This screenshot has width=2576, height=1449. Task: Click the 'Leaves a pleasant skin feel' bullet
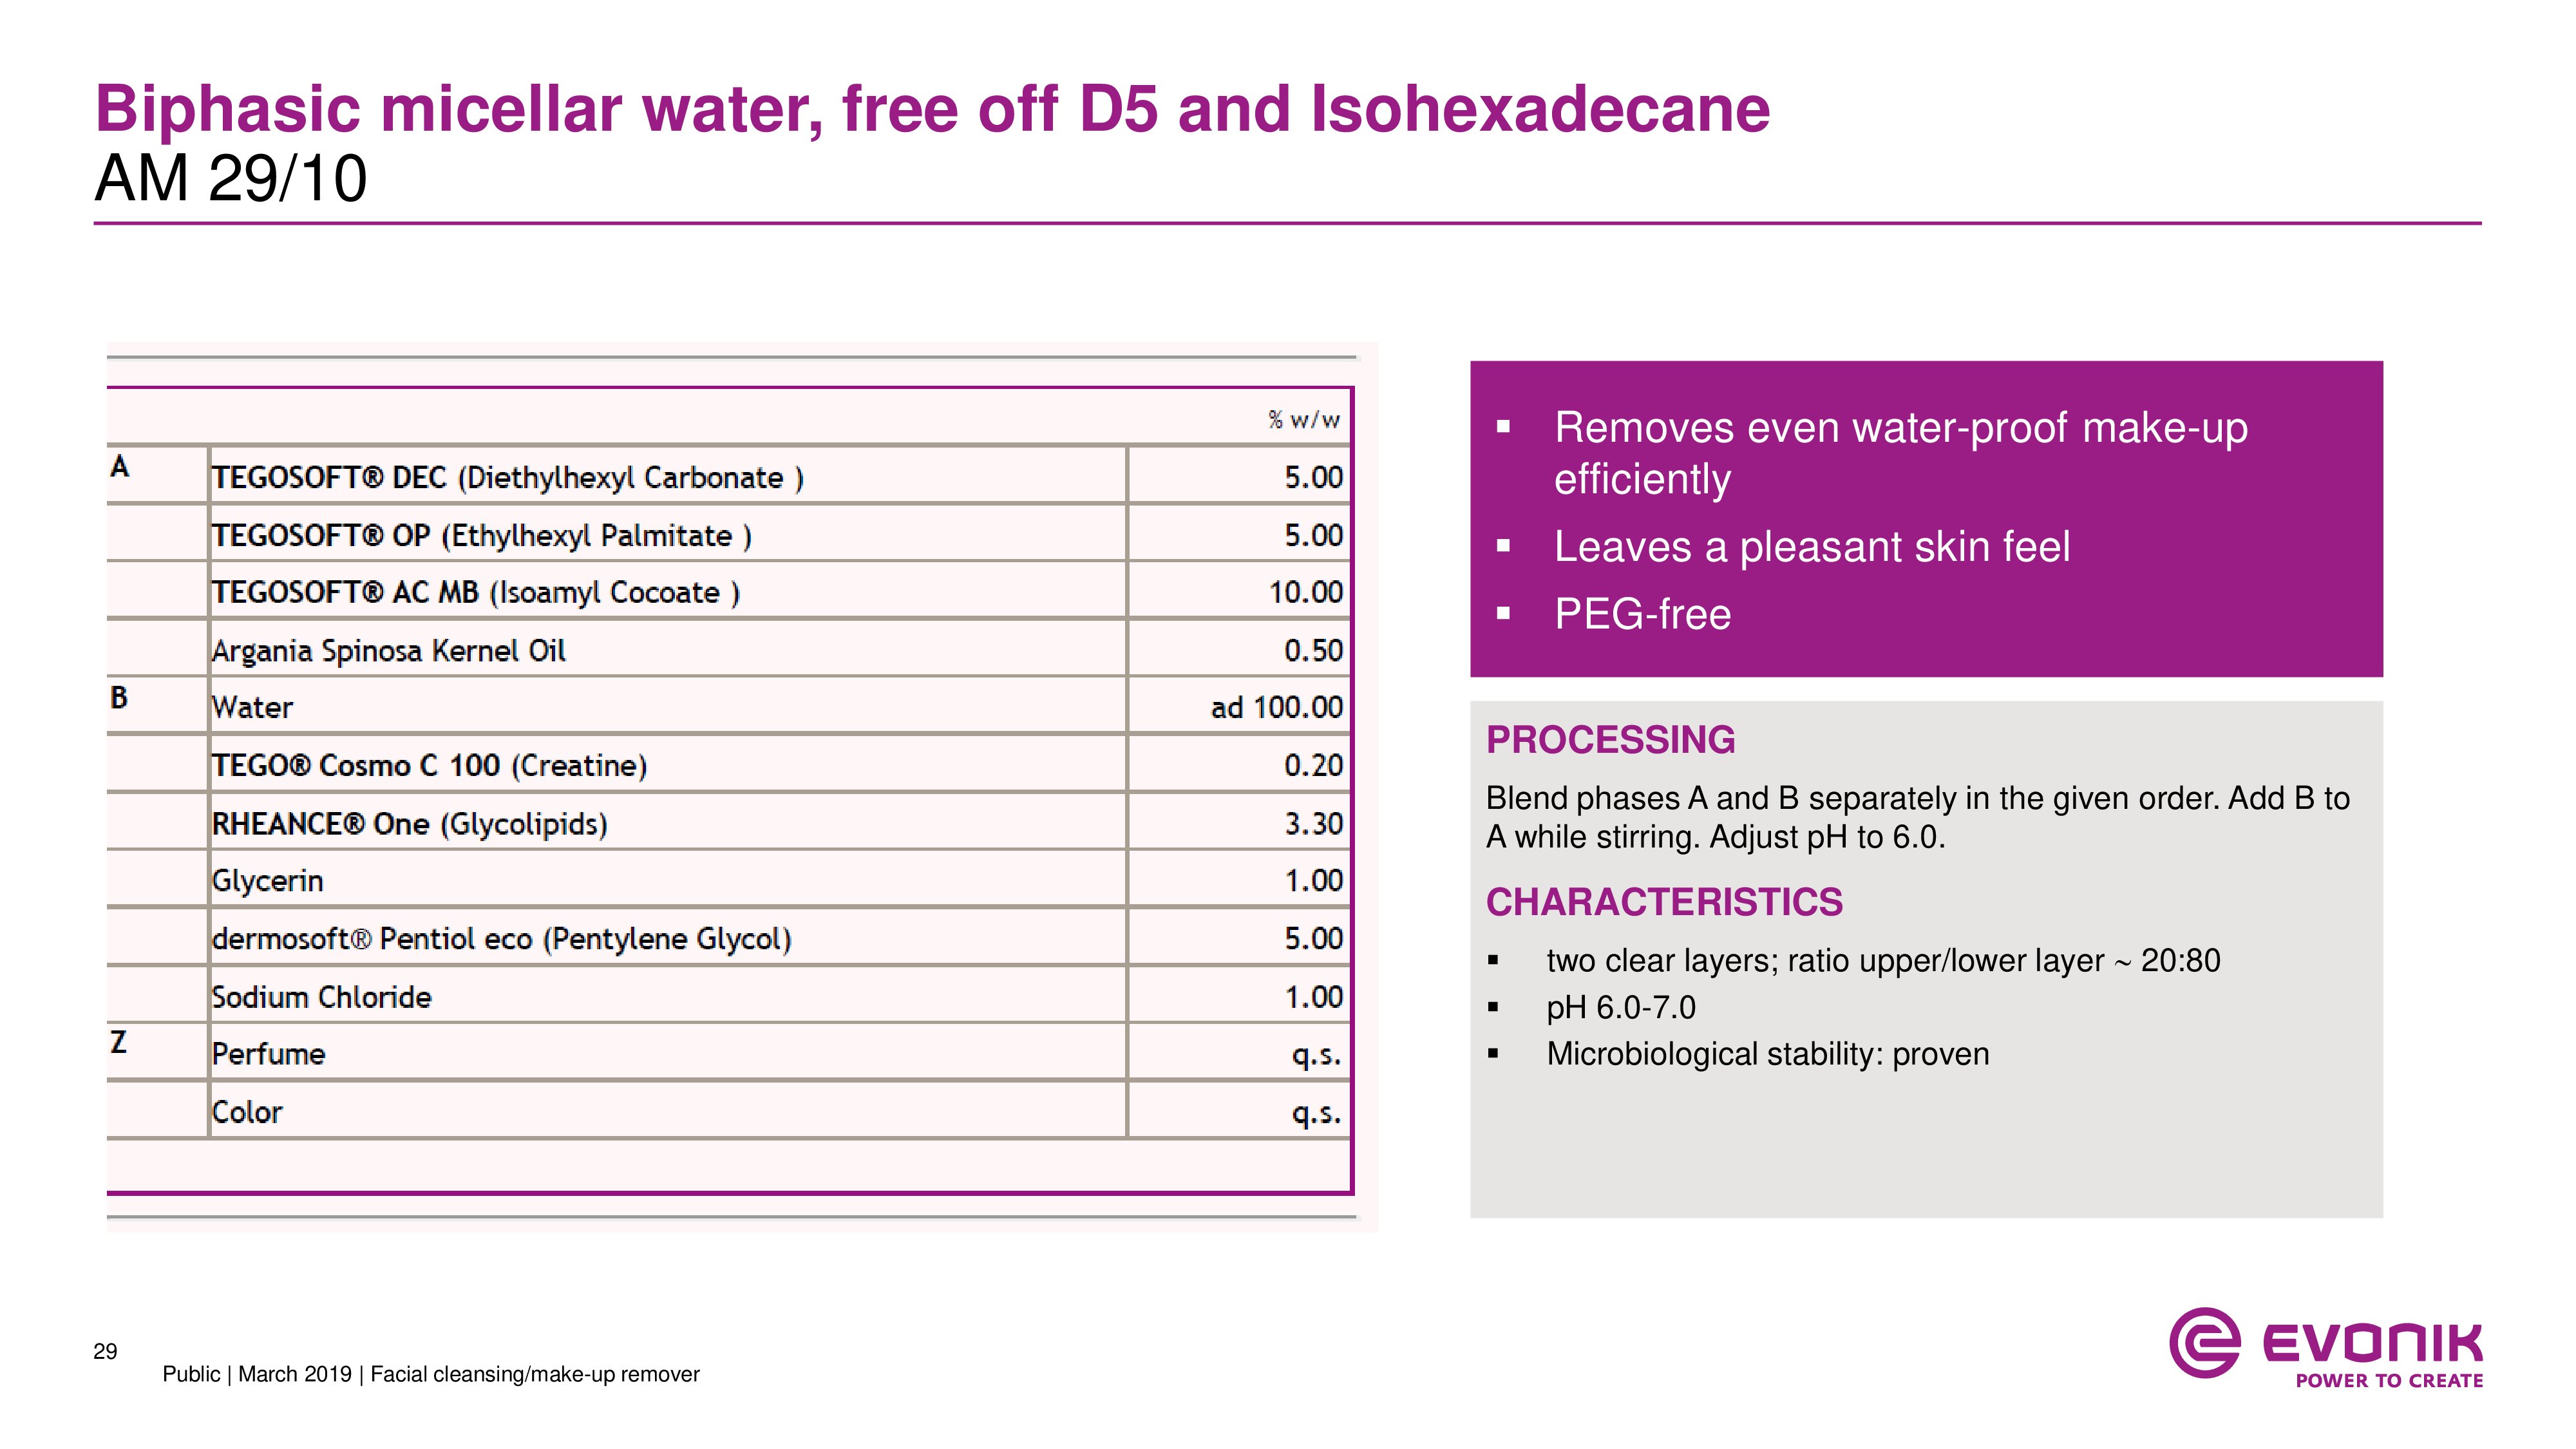1811,547
